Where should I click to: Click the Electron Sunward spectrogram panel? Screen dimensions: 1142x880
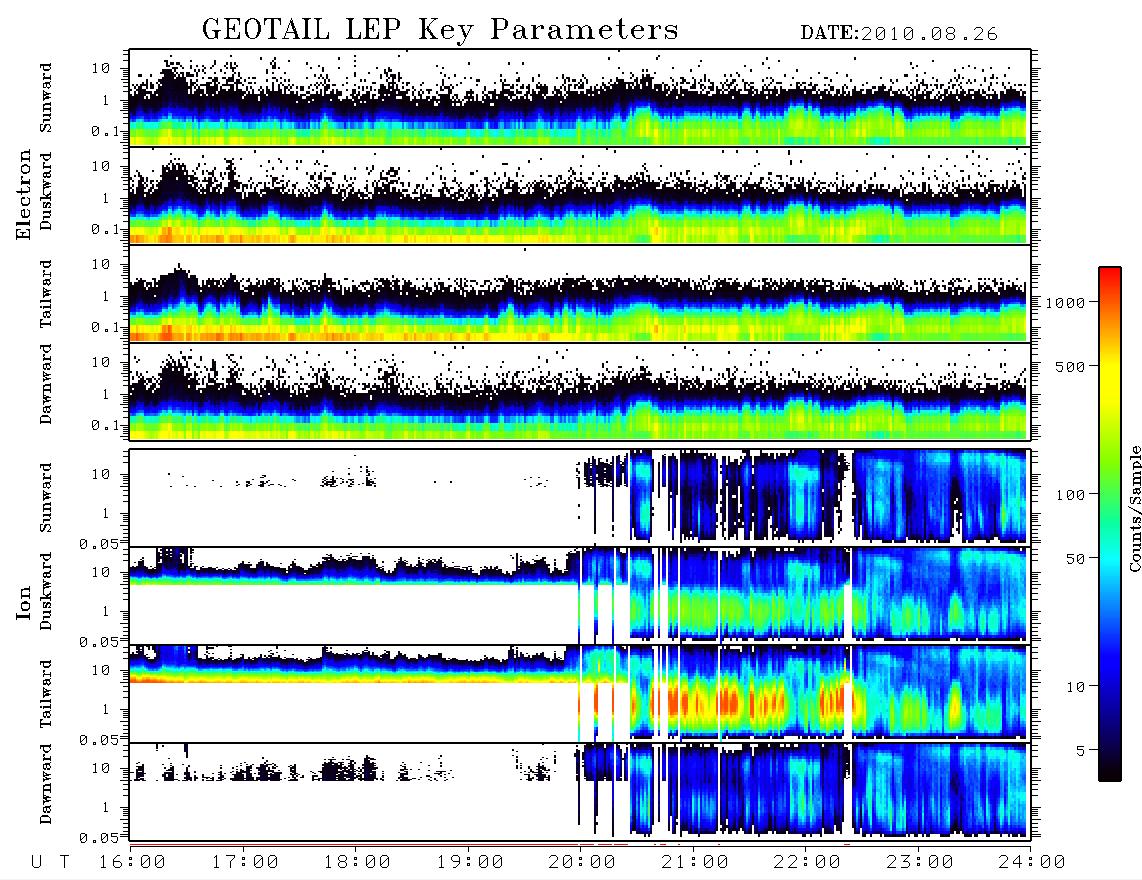click(580, 98)
